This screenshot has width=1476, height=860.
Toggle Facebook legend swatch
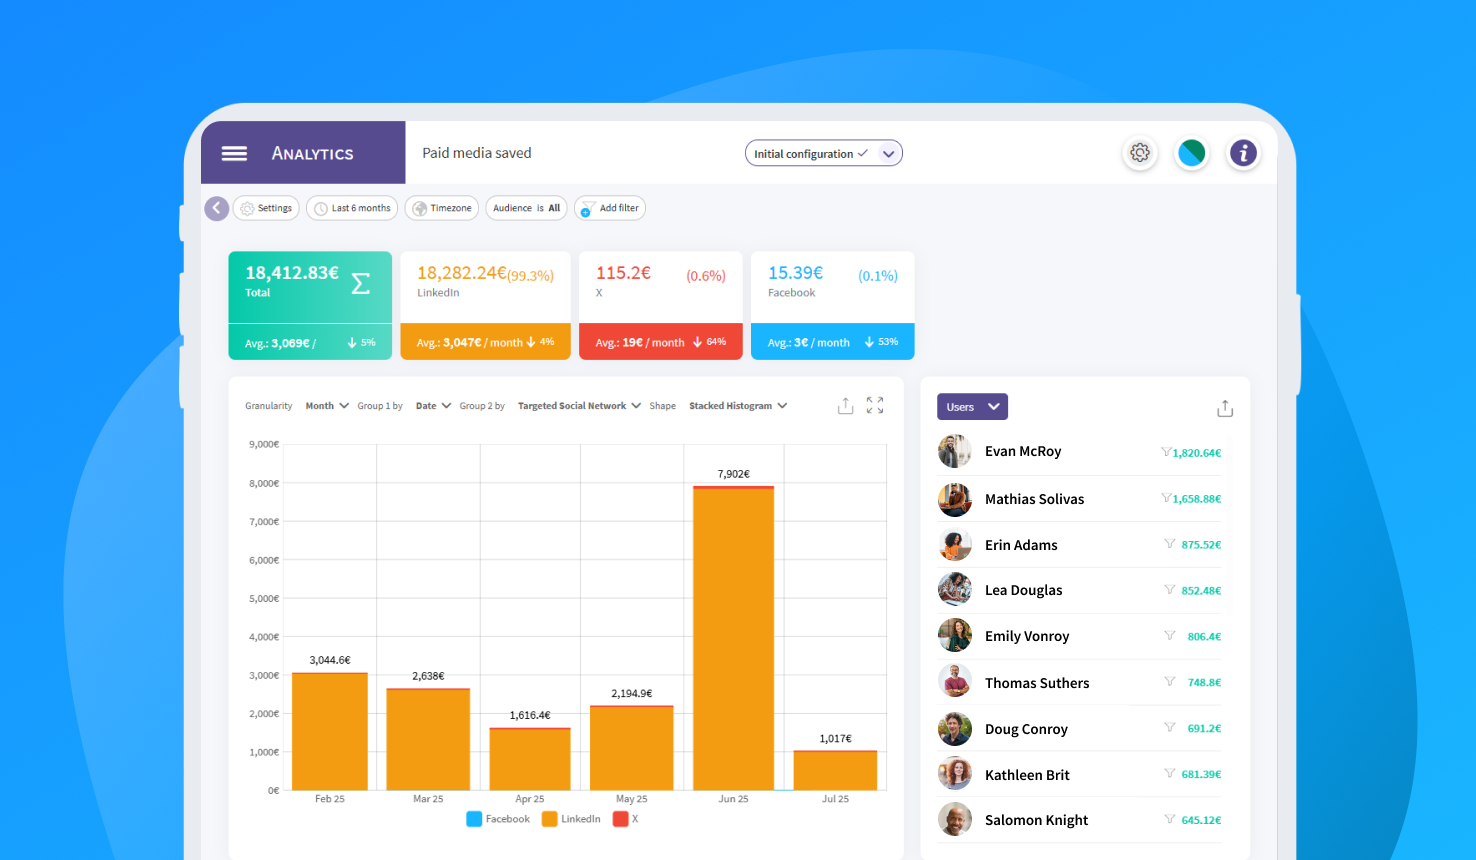pyautogui.click(x=474, y=819)
